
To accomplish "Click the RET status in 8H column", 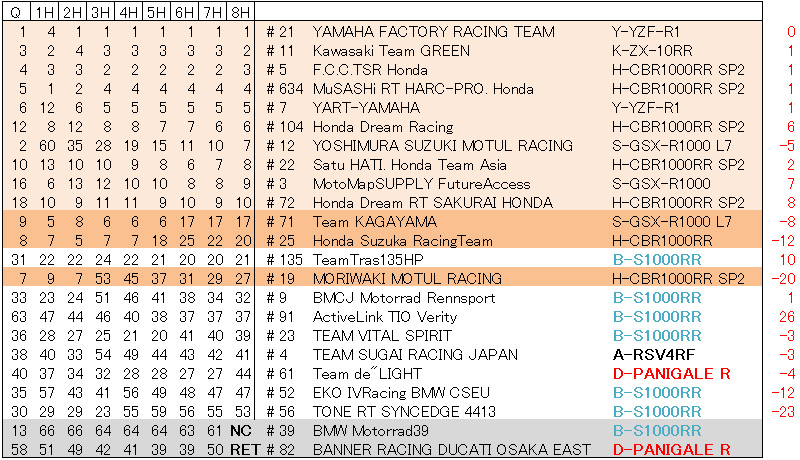I will (245, 450).
